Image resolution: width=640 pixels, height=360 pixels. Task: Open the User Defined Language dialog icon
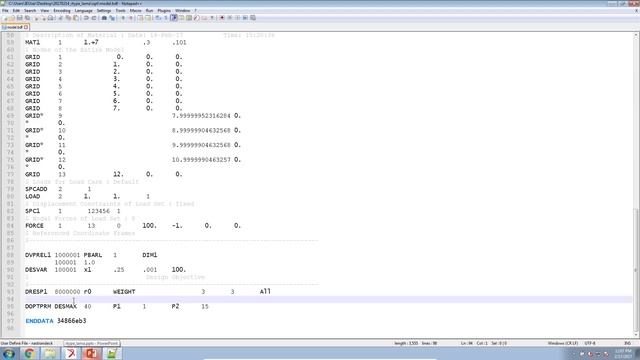[182, 18]
